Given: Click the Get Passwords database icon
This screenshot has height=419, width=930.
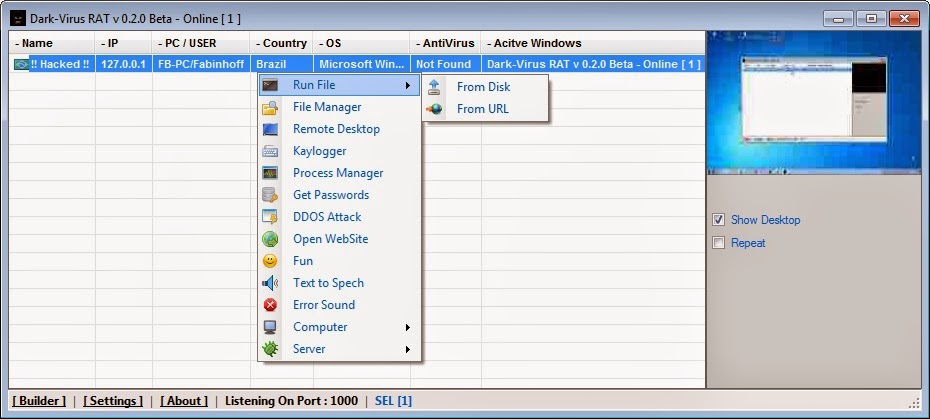Looking at the screenshot, I should point(270,195).
